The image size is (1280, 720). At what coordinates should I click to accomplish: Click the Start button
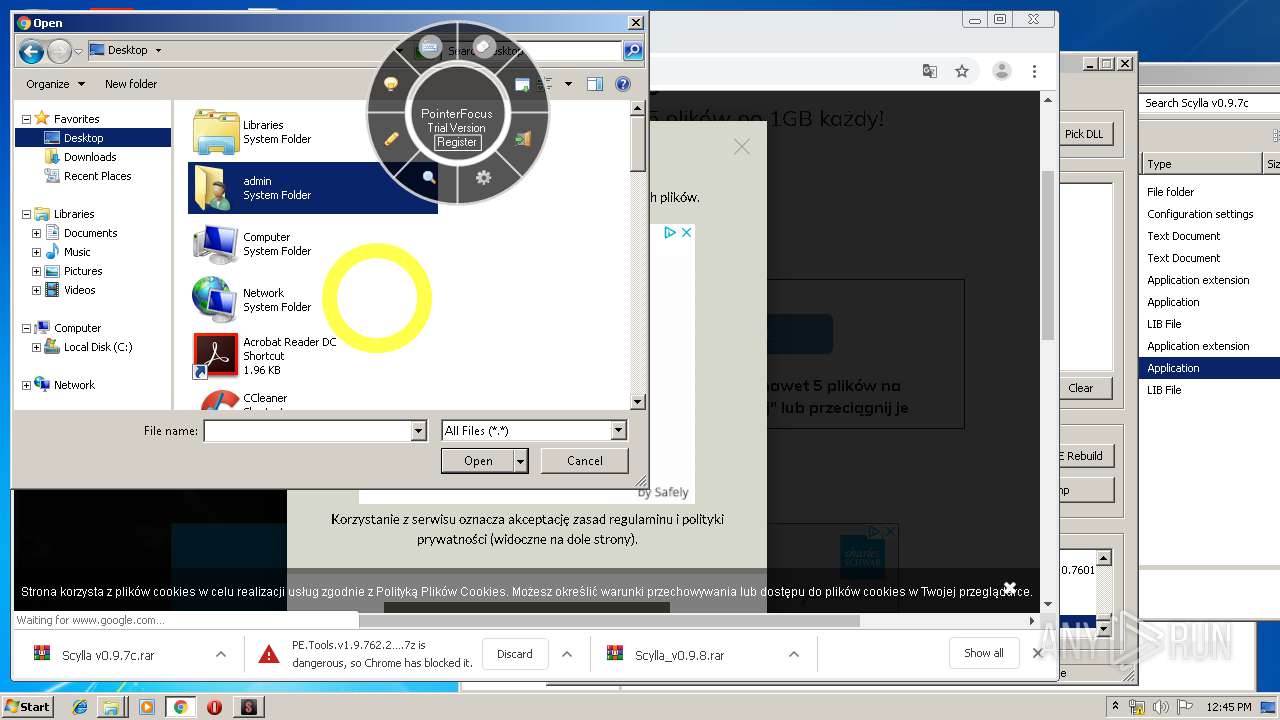[x=27, y=706]
